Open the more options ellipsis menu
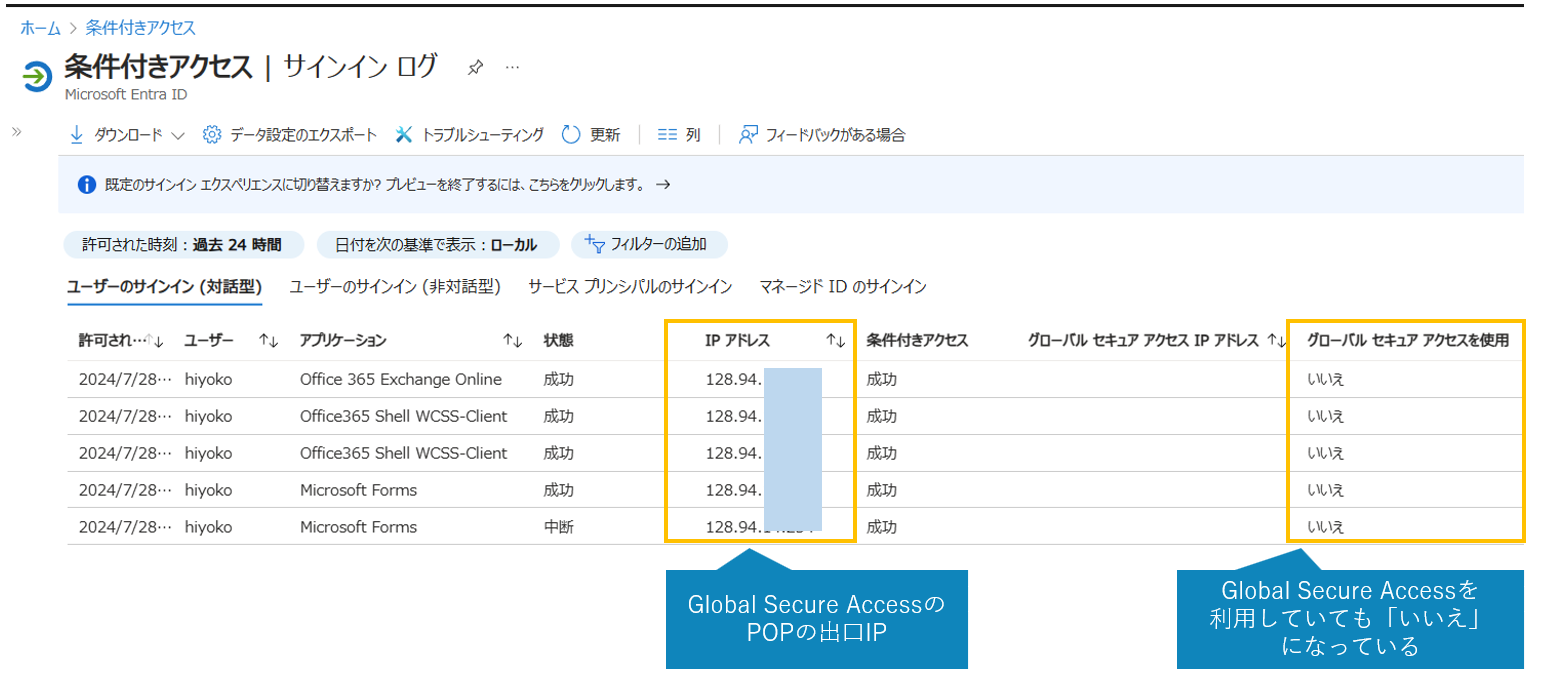Viewport: 1547px width, 677px height. point(512,68)
